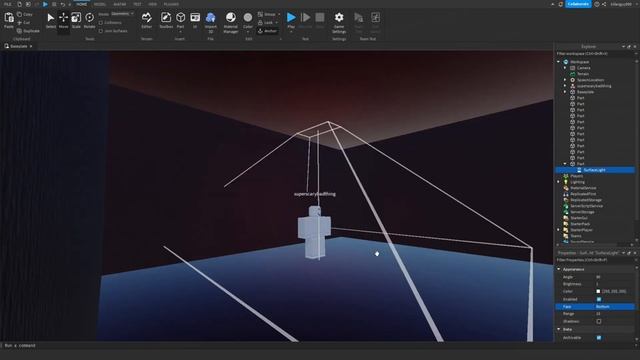
Task: Select Terrain in Explorer
Action: (583, 74)
